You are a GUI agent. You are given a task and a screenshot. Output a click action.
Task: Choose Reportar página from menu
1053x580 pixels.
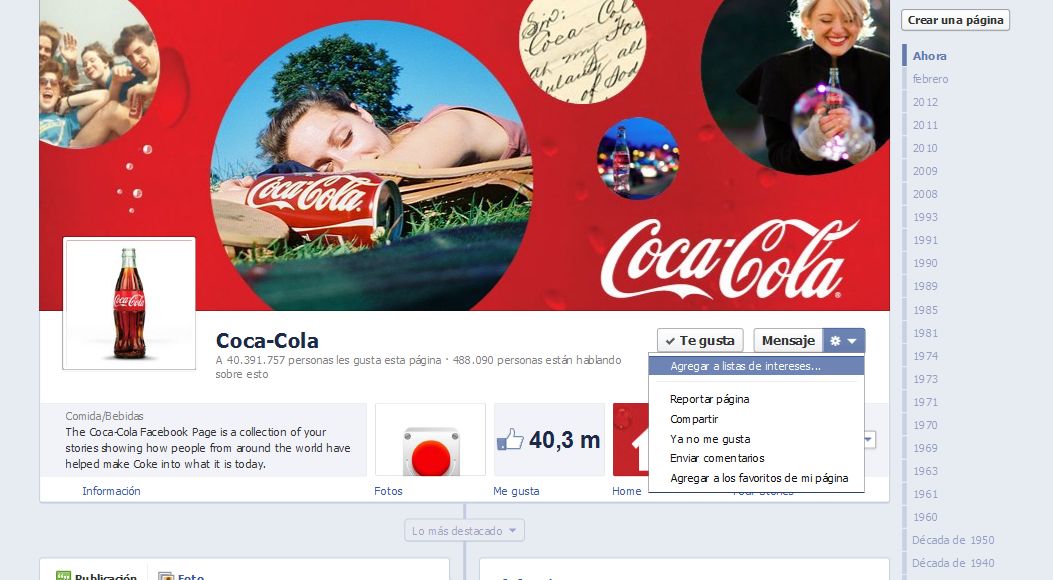(709, 399)
